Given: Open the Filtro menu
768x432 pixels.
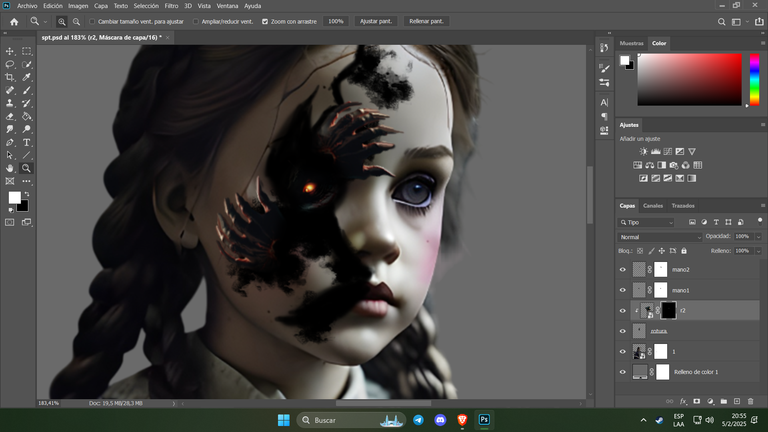Looking at the screenshot, I should tap(171, 6).
